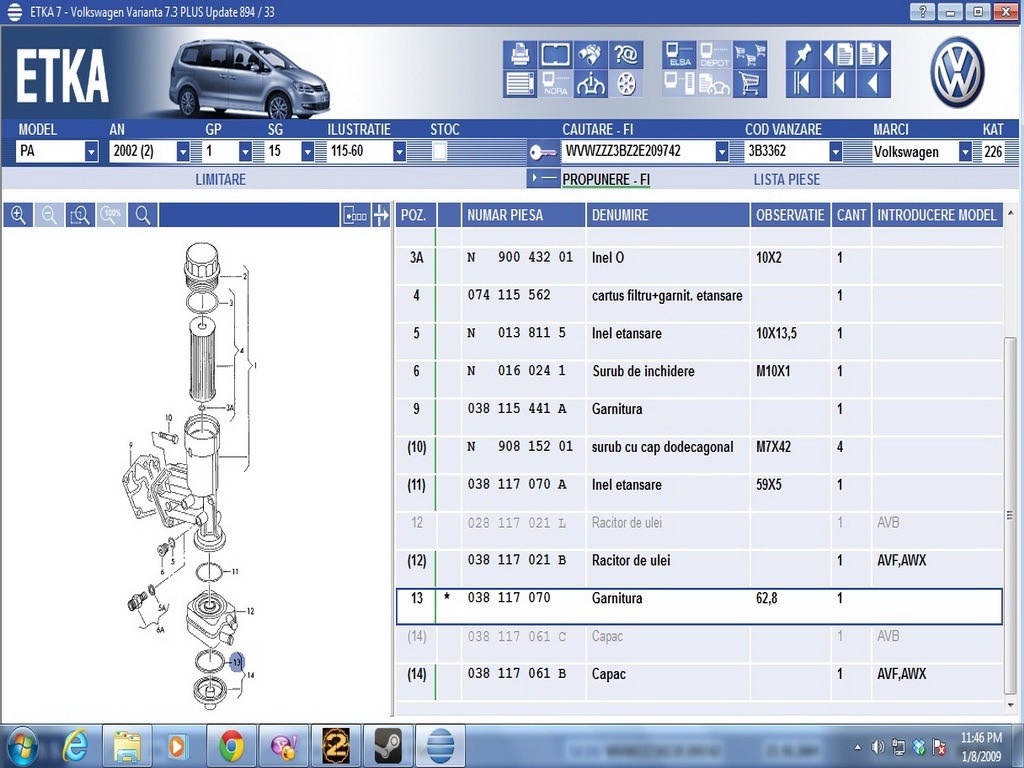Screen dimensions: 1024x768
Task: Open the MODEL dropdown showing PA
Action: pyautogui.click(x=91, y=152)
